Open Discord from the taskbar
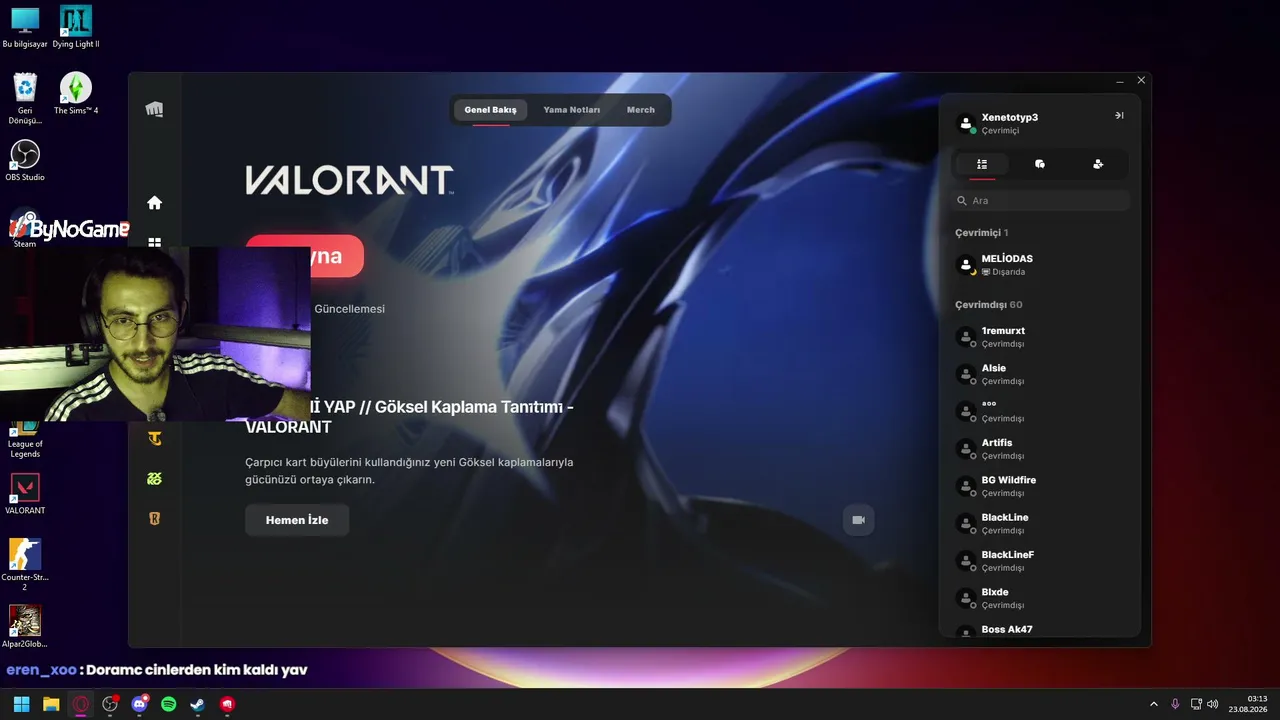Viewport: 1280px width, 720px height. click(x=139, y=704)
